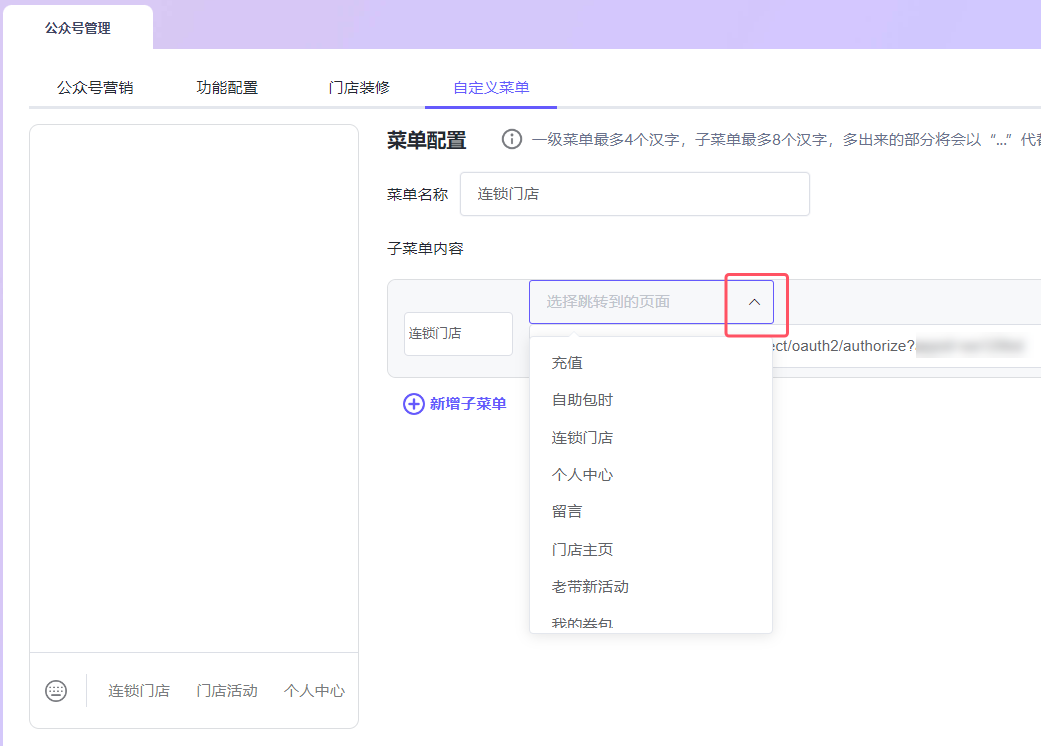Viewport: 1041px width, 746px height.
Task: Select 门店主页 from the dropdown
Action: pos(582,550)
